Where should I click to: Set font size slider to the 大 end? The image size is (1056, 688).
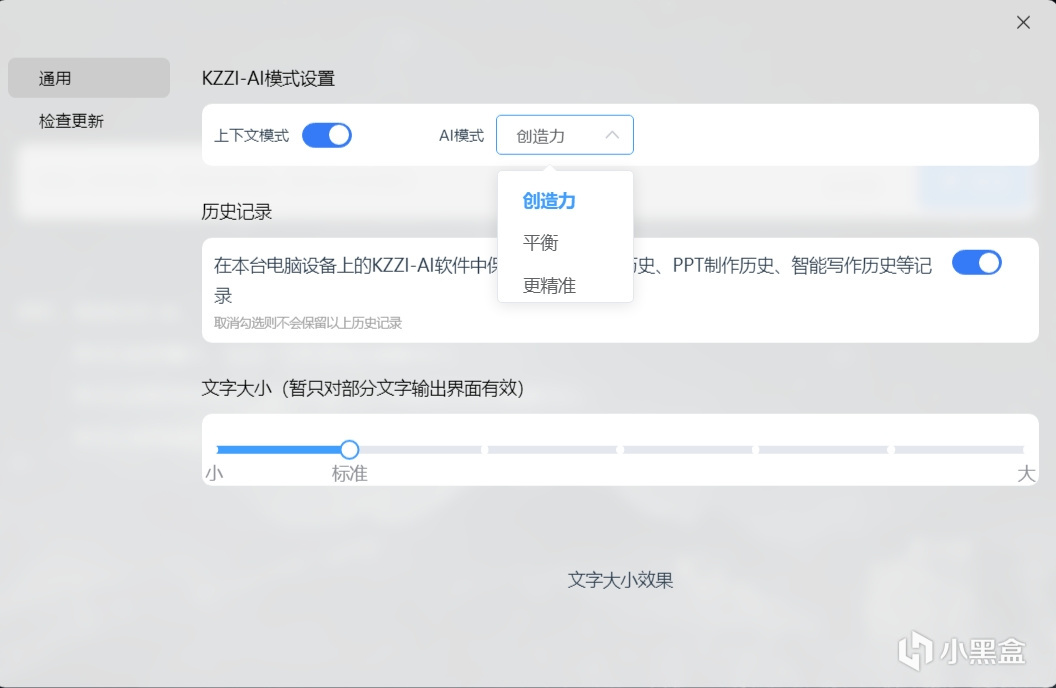1023,449
